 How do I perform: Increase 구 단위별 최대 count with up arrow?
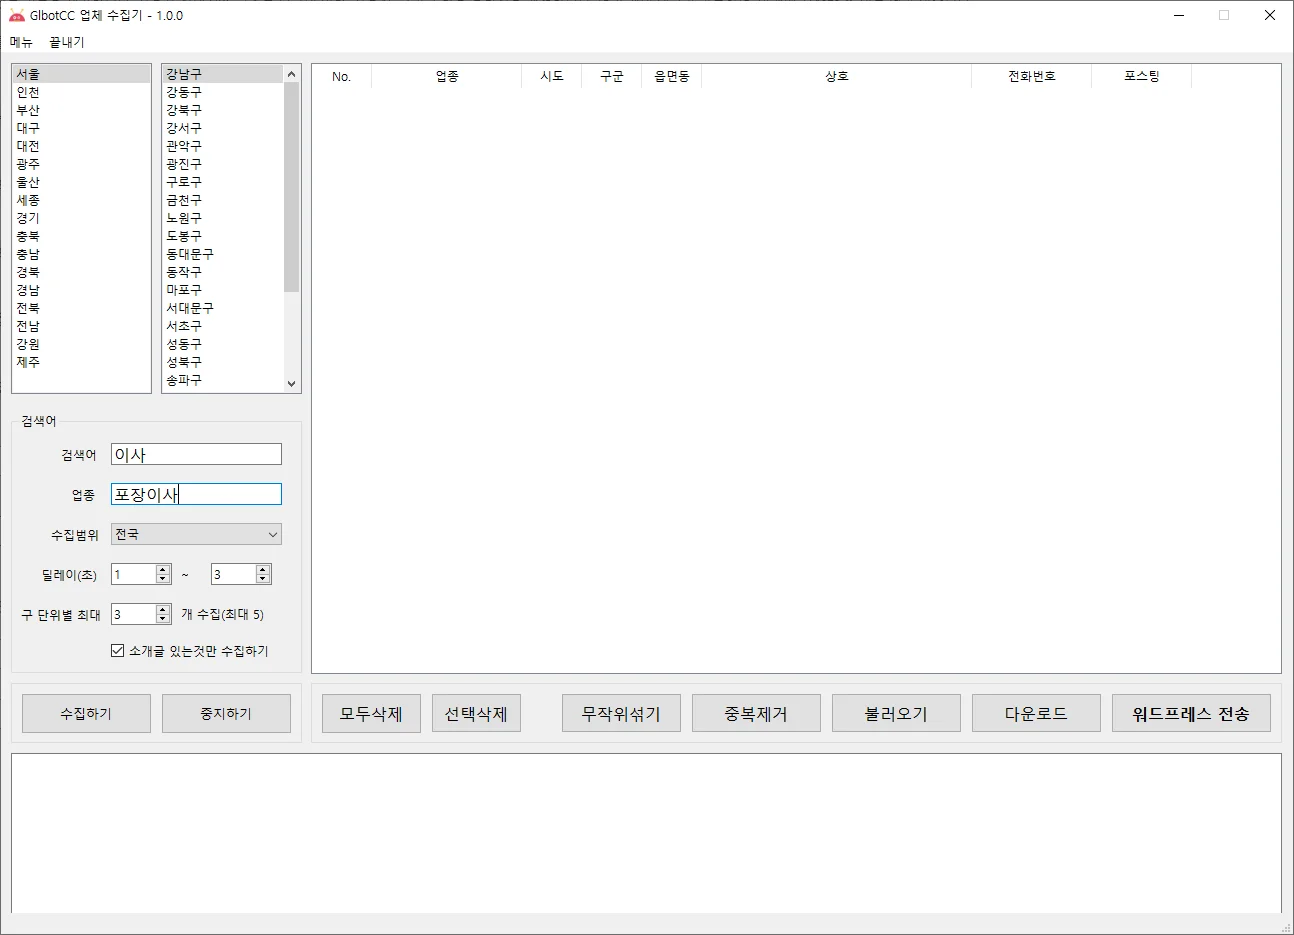click(x=163, y=609)
